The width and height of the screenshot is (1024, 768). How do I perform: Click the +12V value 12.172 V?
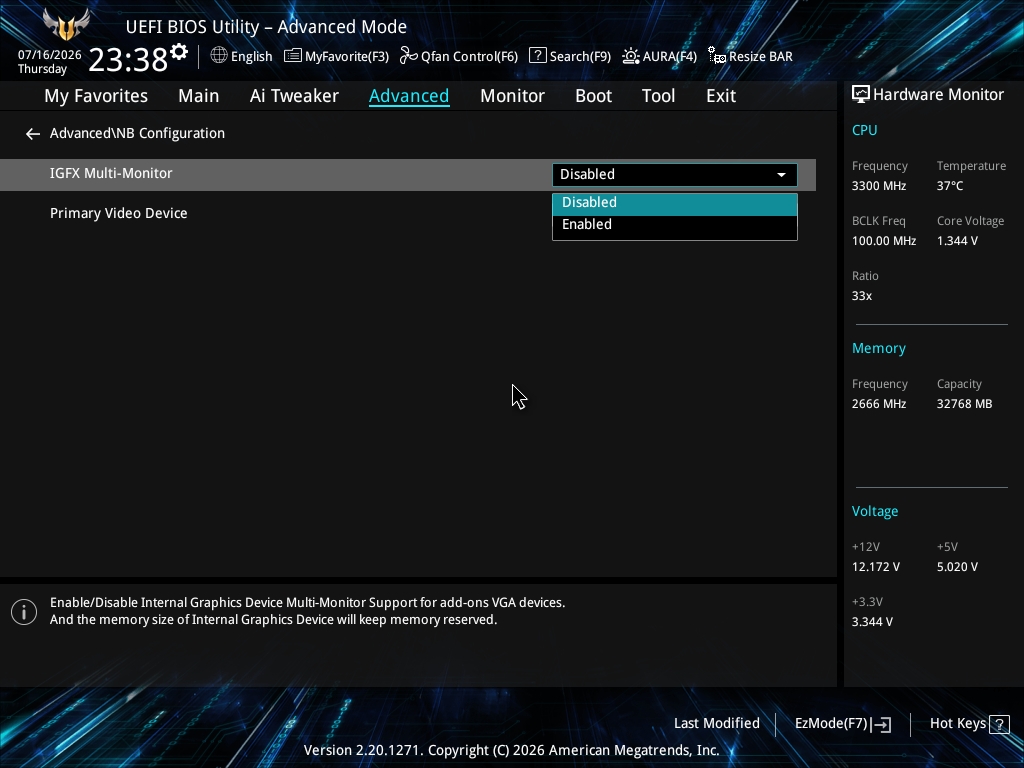[875, 567]
